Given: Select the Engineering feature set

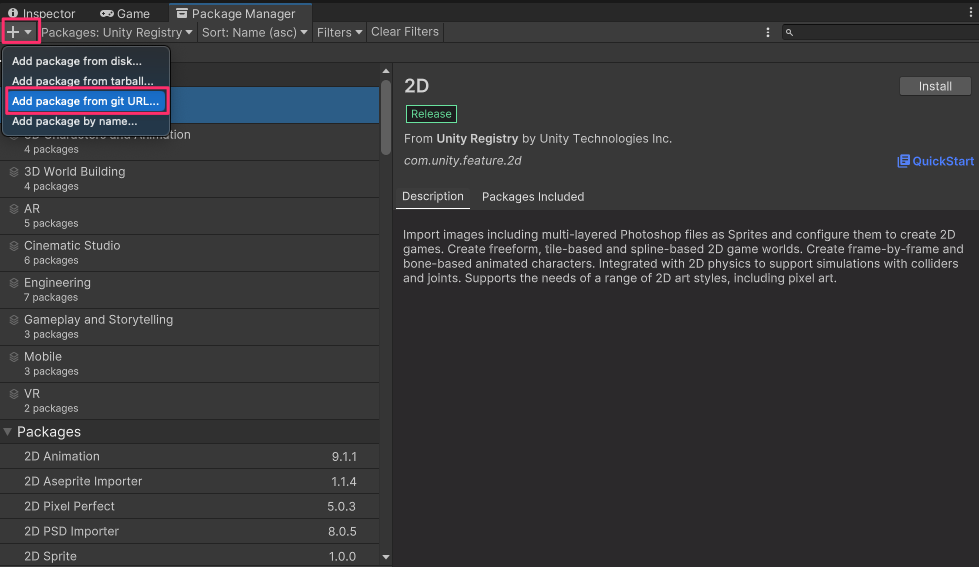Looking at the screenshot, I should pos(190,290).
